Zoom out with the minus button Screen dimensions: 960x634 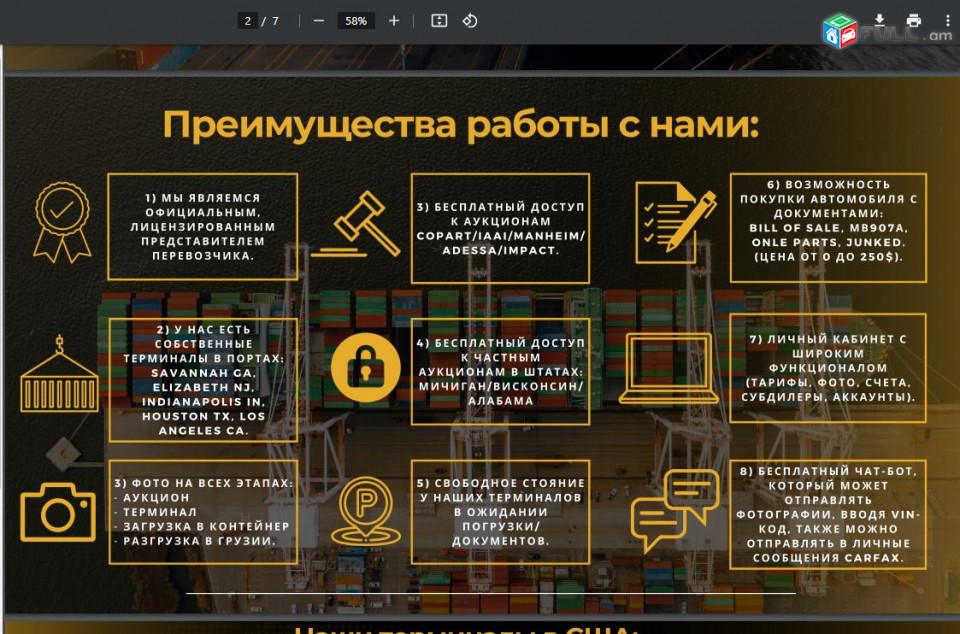[318, 21]
